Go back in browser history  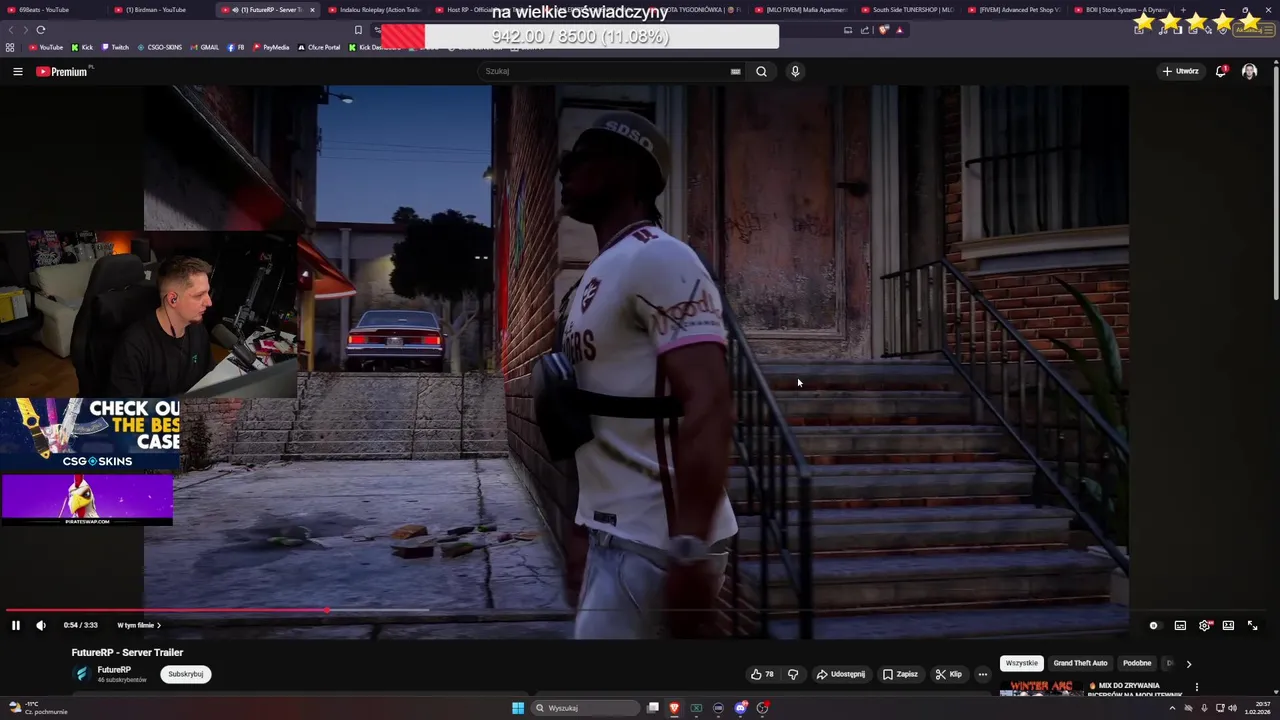pos(11,30)
